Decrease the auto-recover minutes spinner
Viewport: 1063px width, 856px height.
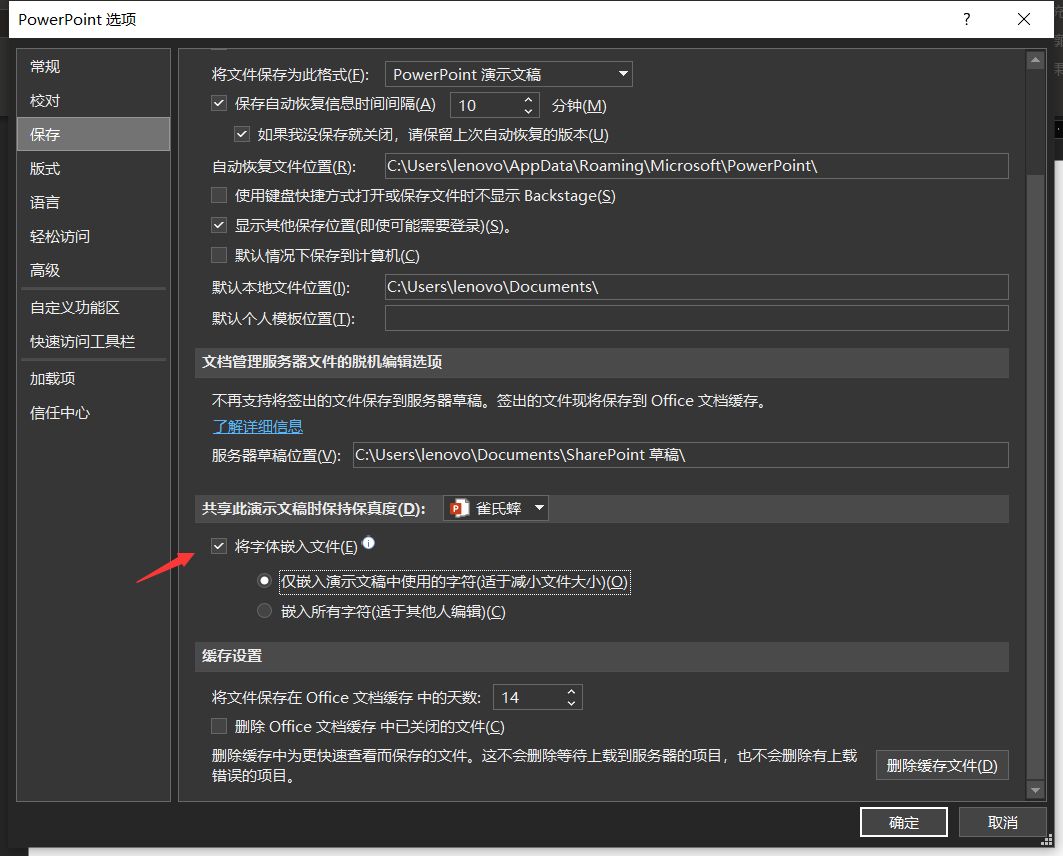(x=528, y=111)
